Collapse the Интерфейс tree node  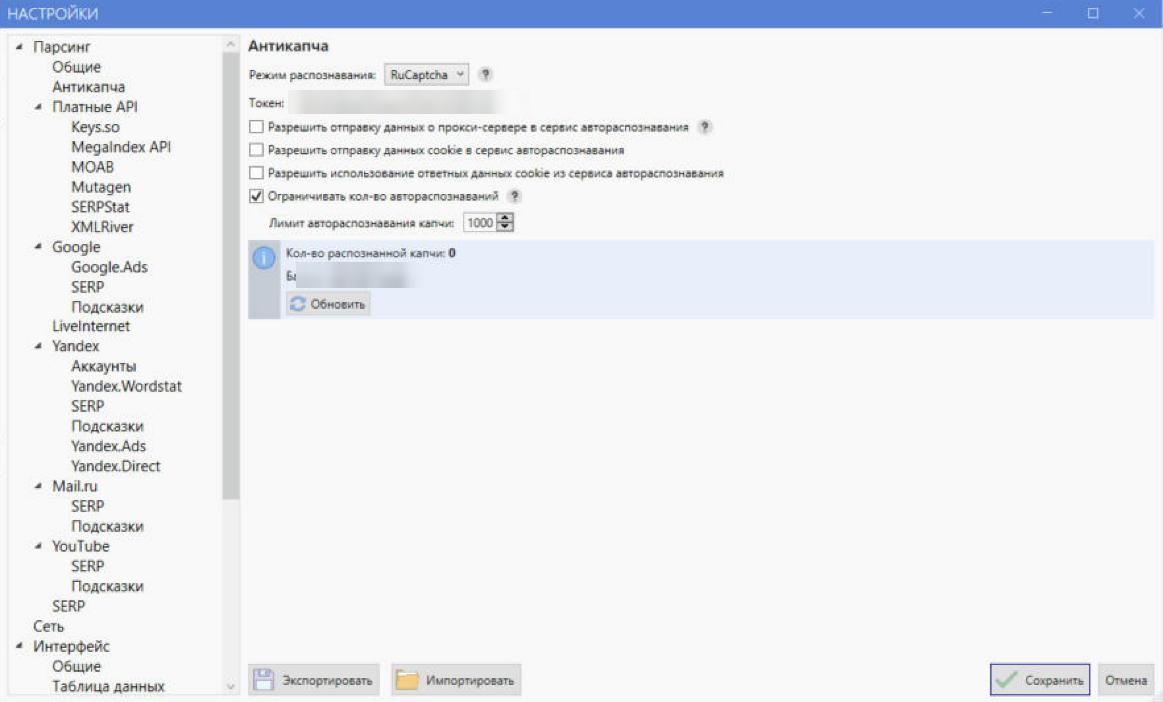tap(19, 646)
